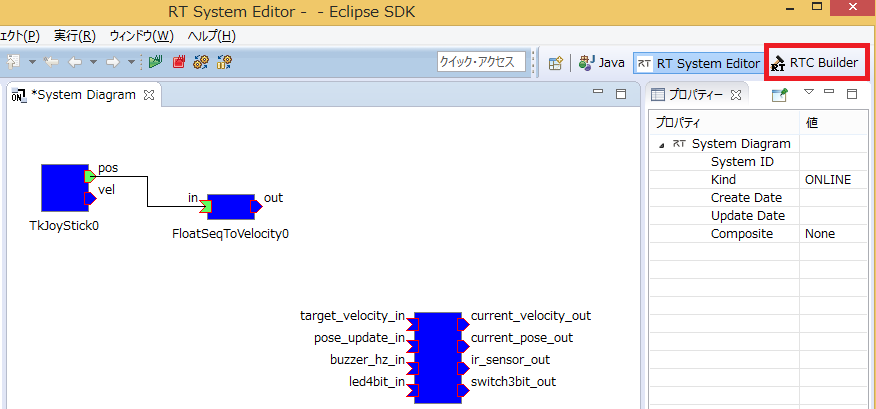The width and height of the screenshot is (876, 409).
Task: Open the ヘルプ(H) menu
Action: [212, 36]
